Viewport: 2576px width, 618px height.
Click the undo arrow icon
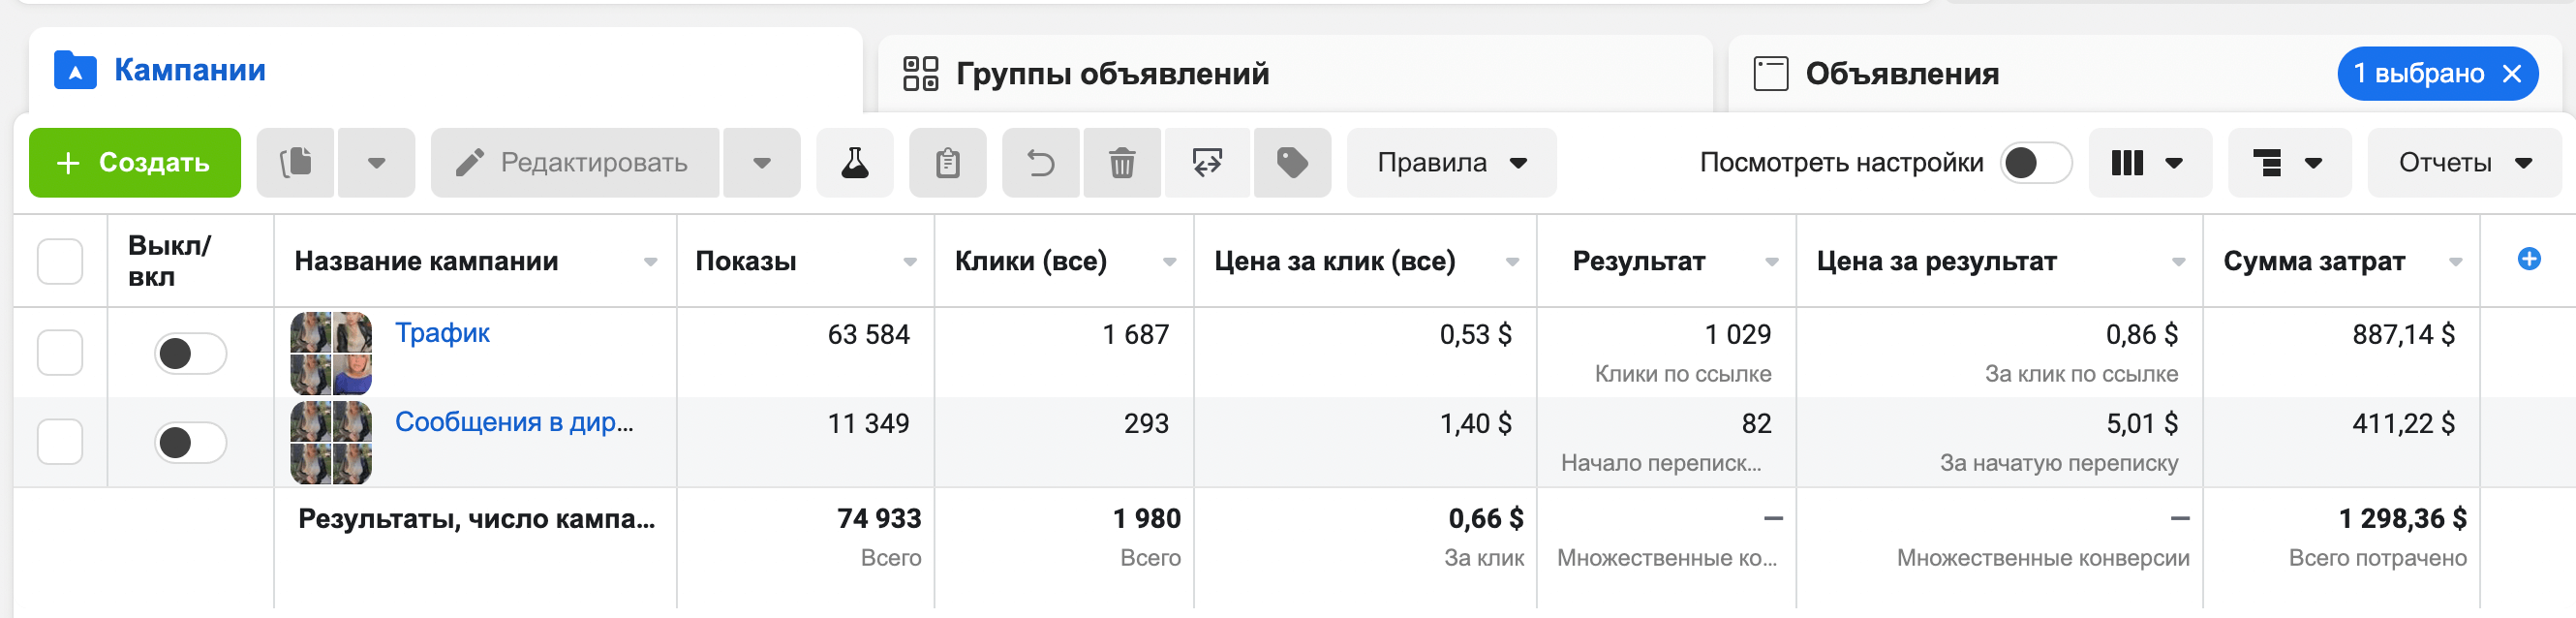1041,163
